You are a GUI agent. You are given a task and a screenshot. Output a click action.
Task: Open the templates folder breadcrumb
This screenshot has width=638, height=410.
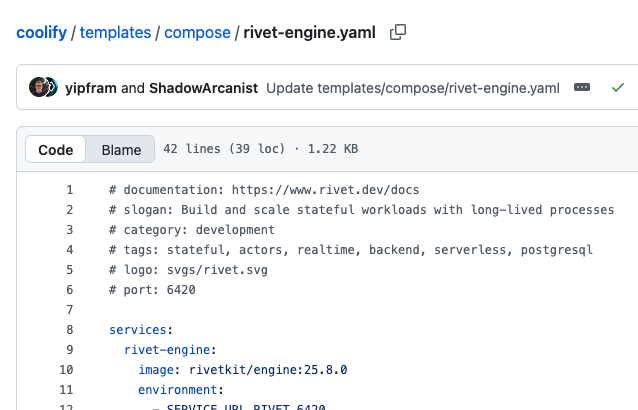point(115,32)
